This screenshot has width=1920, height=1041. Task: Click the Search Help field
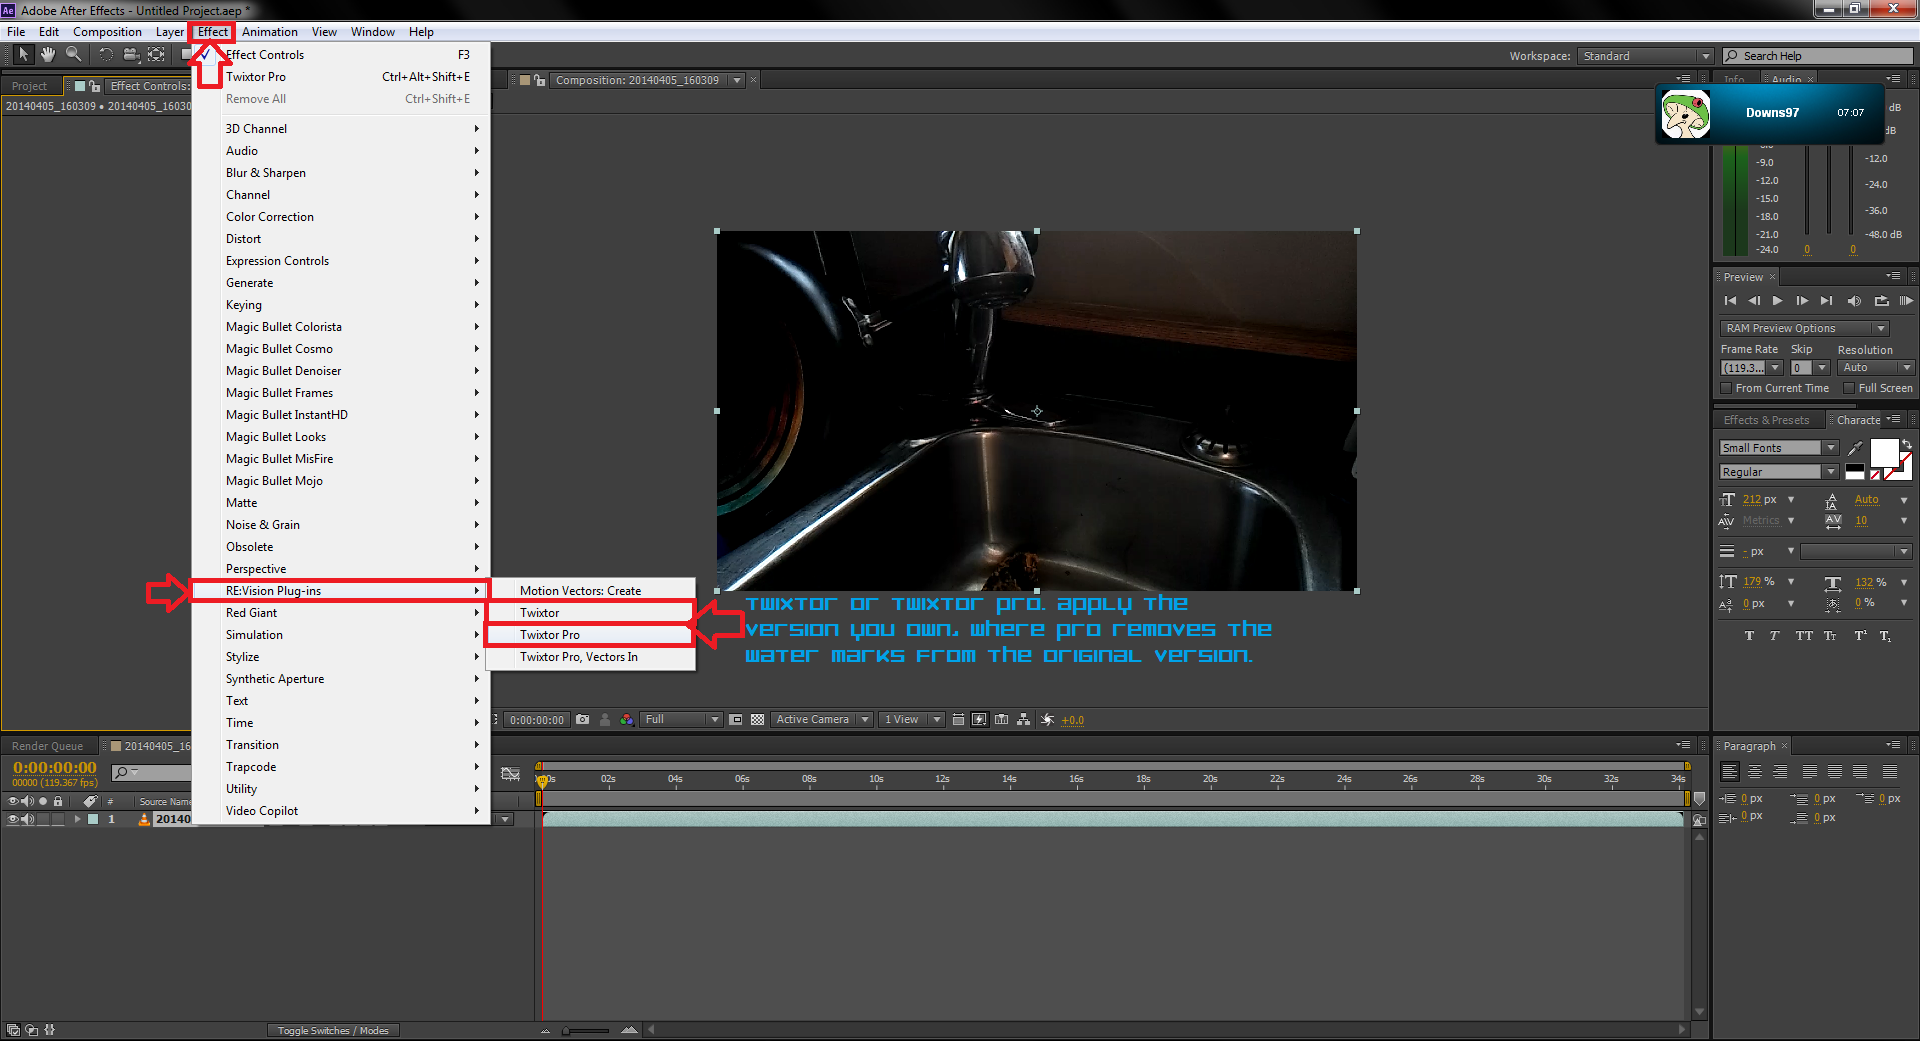pos(1818,56)
